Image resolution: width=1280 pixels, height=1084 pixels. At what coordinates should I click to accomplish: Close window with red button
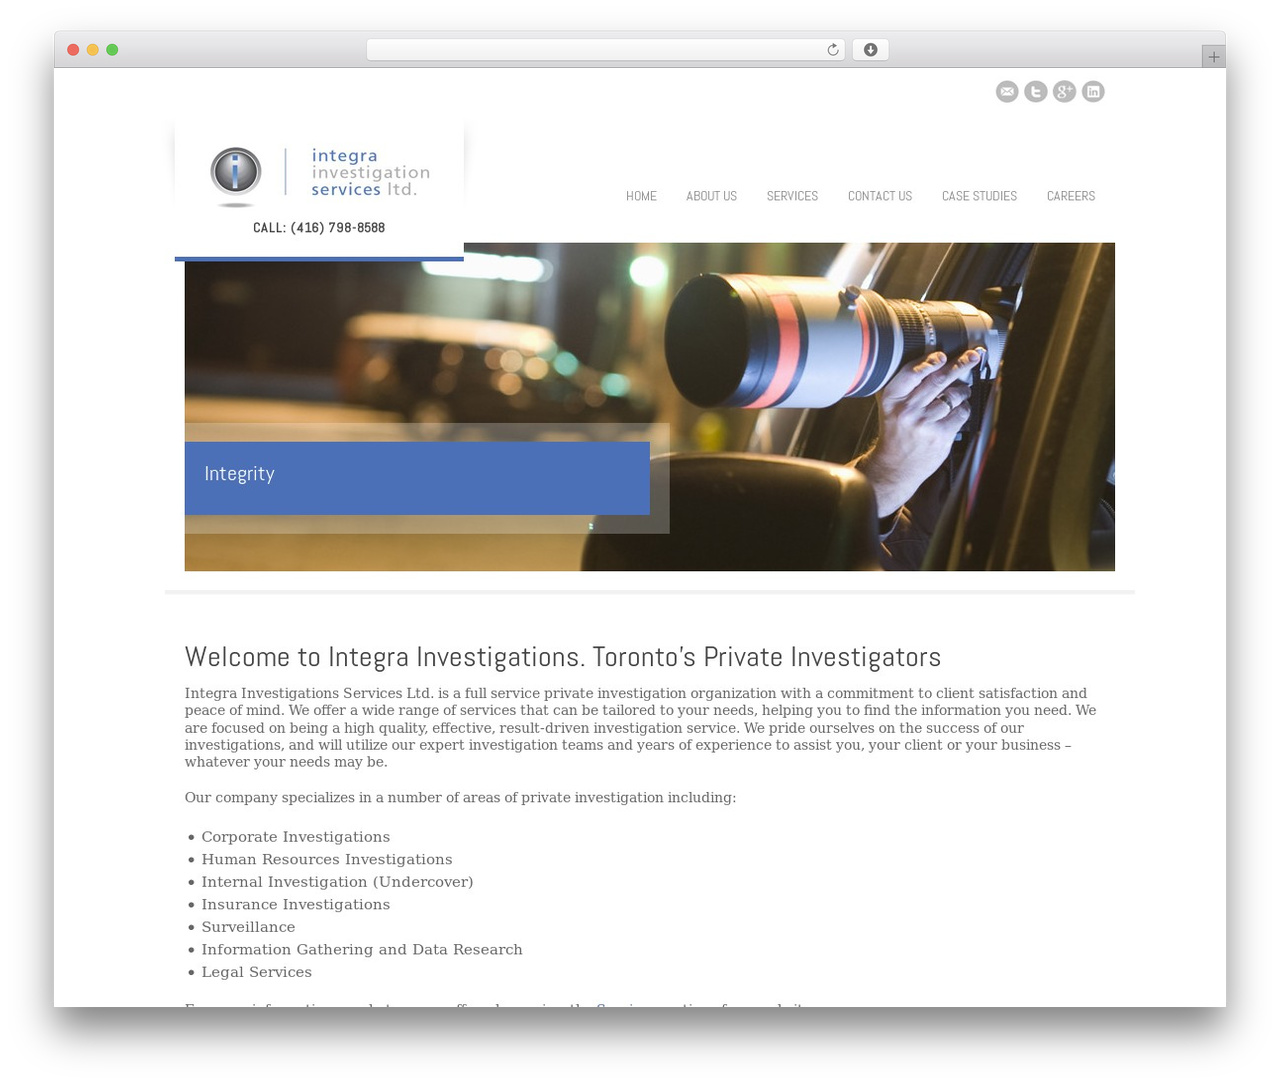pyautogui.click(x=73, y=50)
